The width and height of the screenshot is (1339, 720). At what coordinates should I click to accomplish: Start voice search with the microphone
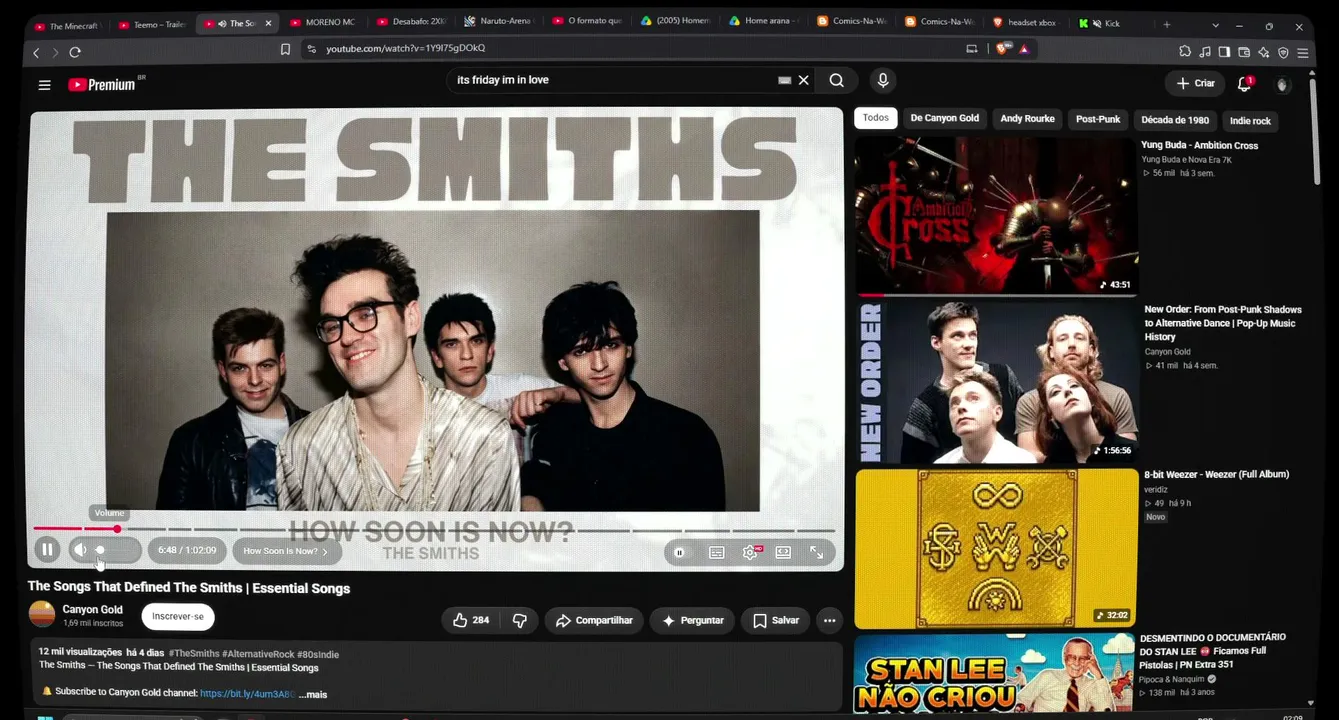(x=882, y=81)
